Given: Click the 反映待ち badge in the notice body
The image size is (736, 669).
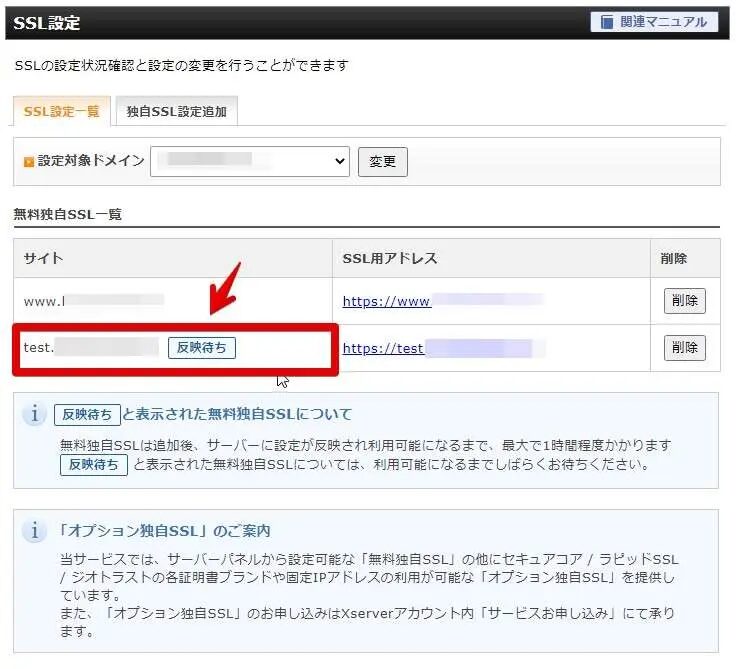Looking at the screenshot, I should pyautogui.click(x=93, y=465).
